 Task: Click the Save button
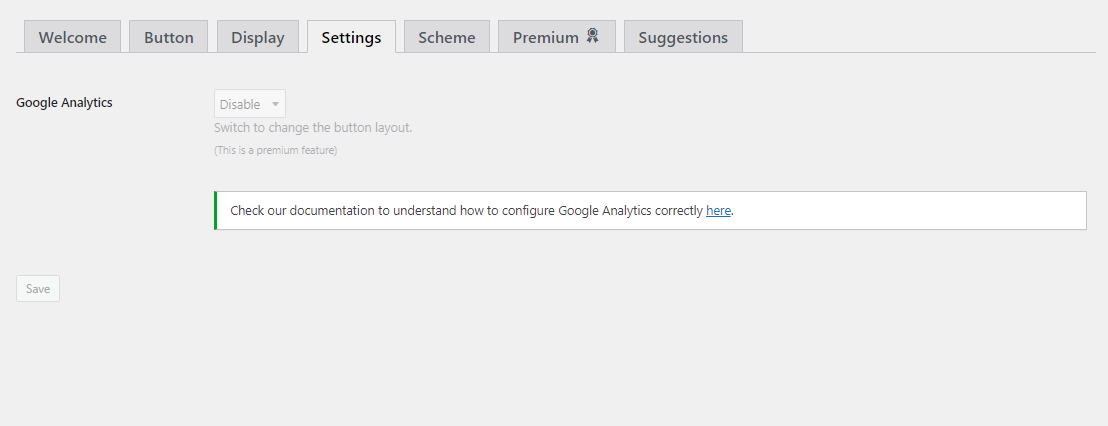38,288
